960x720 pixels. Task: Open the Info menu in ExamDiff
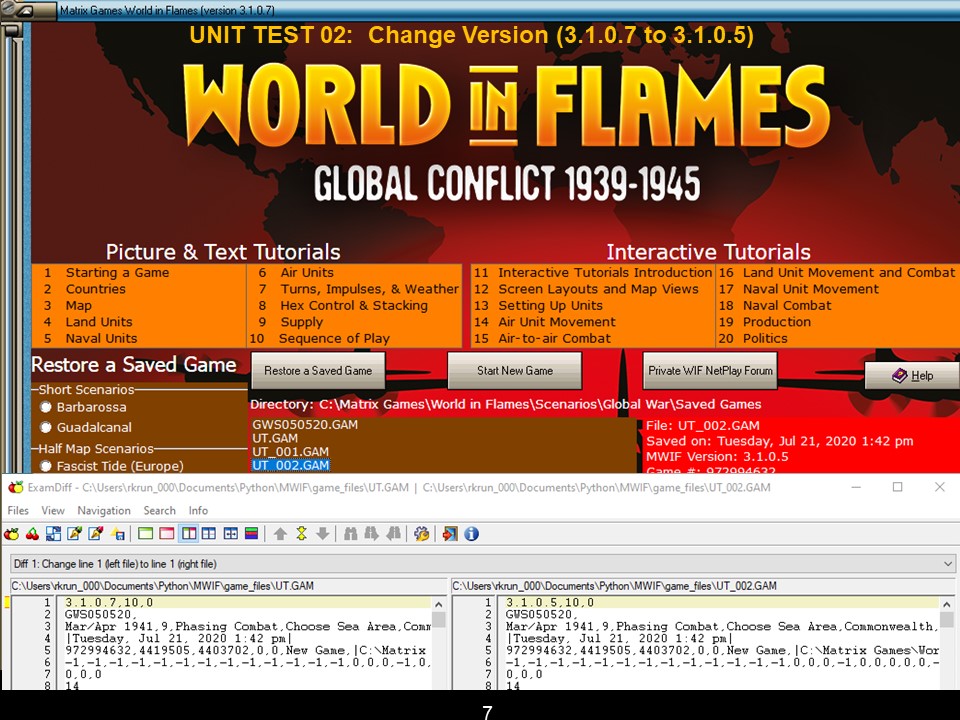pyautogui.click(x=198, y=511)
